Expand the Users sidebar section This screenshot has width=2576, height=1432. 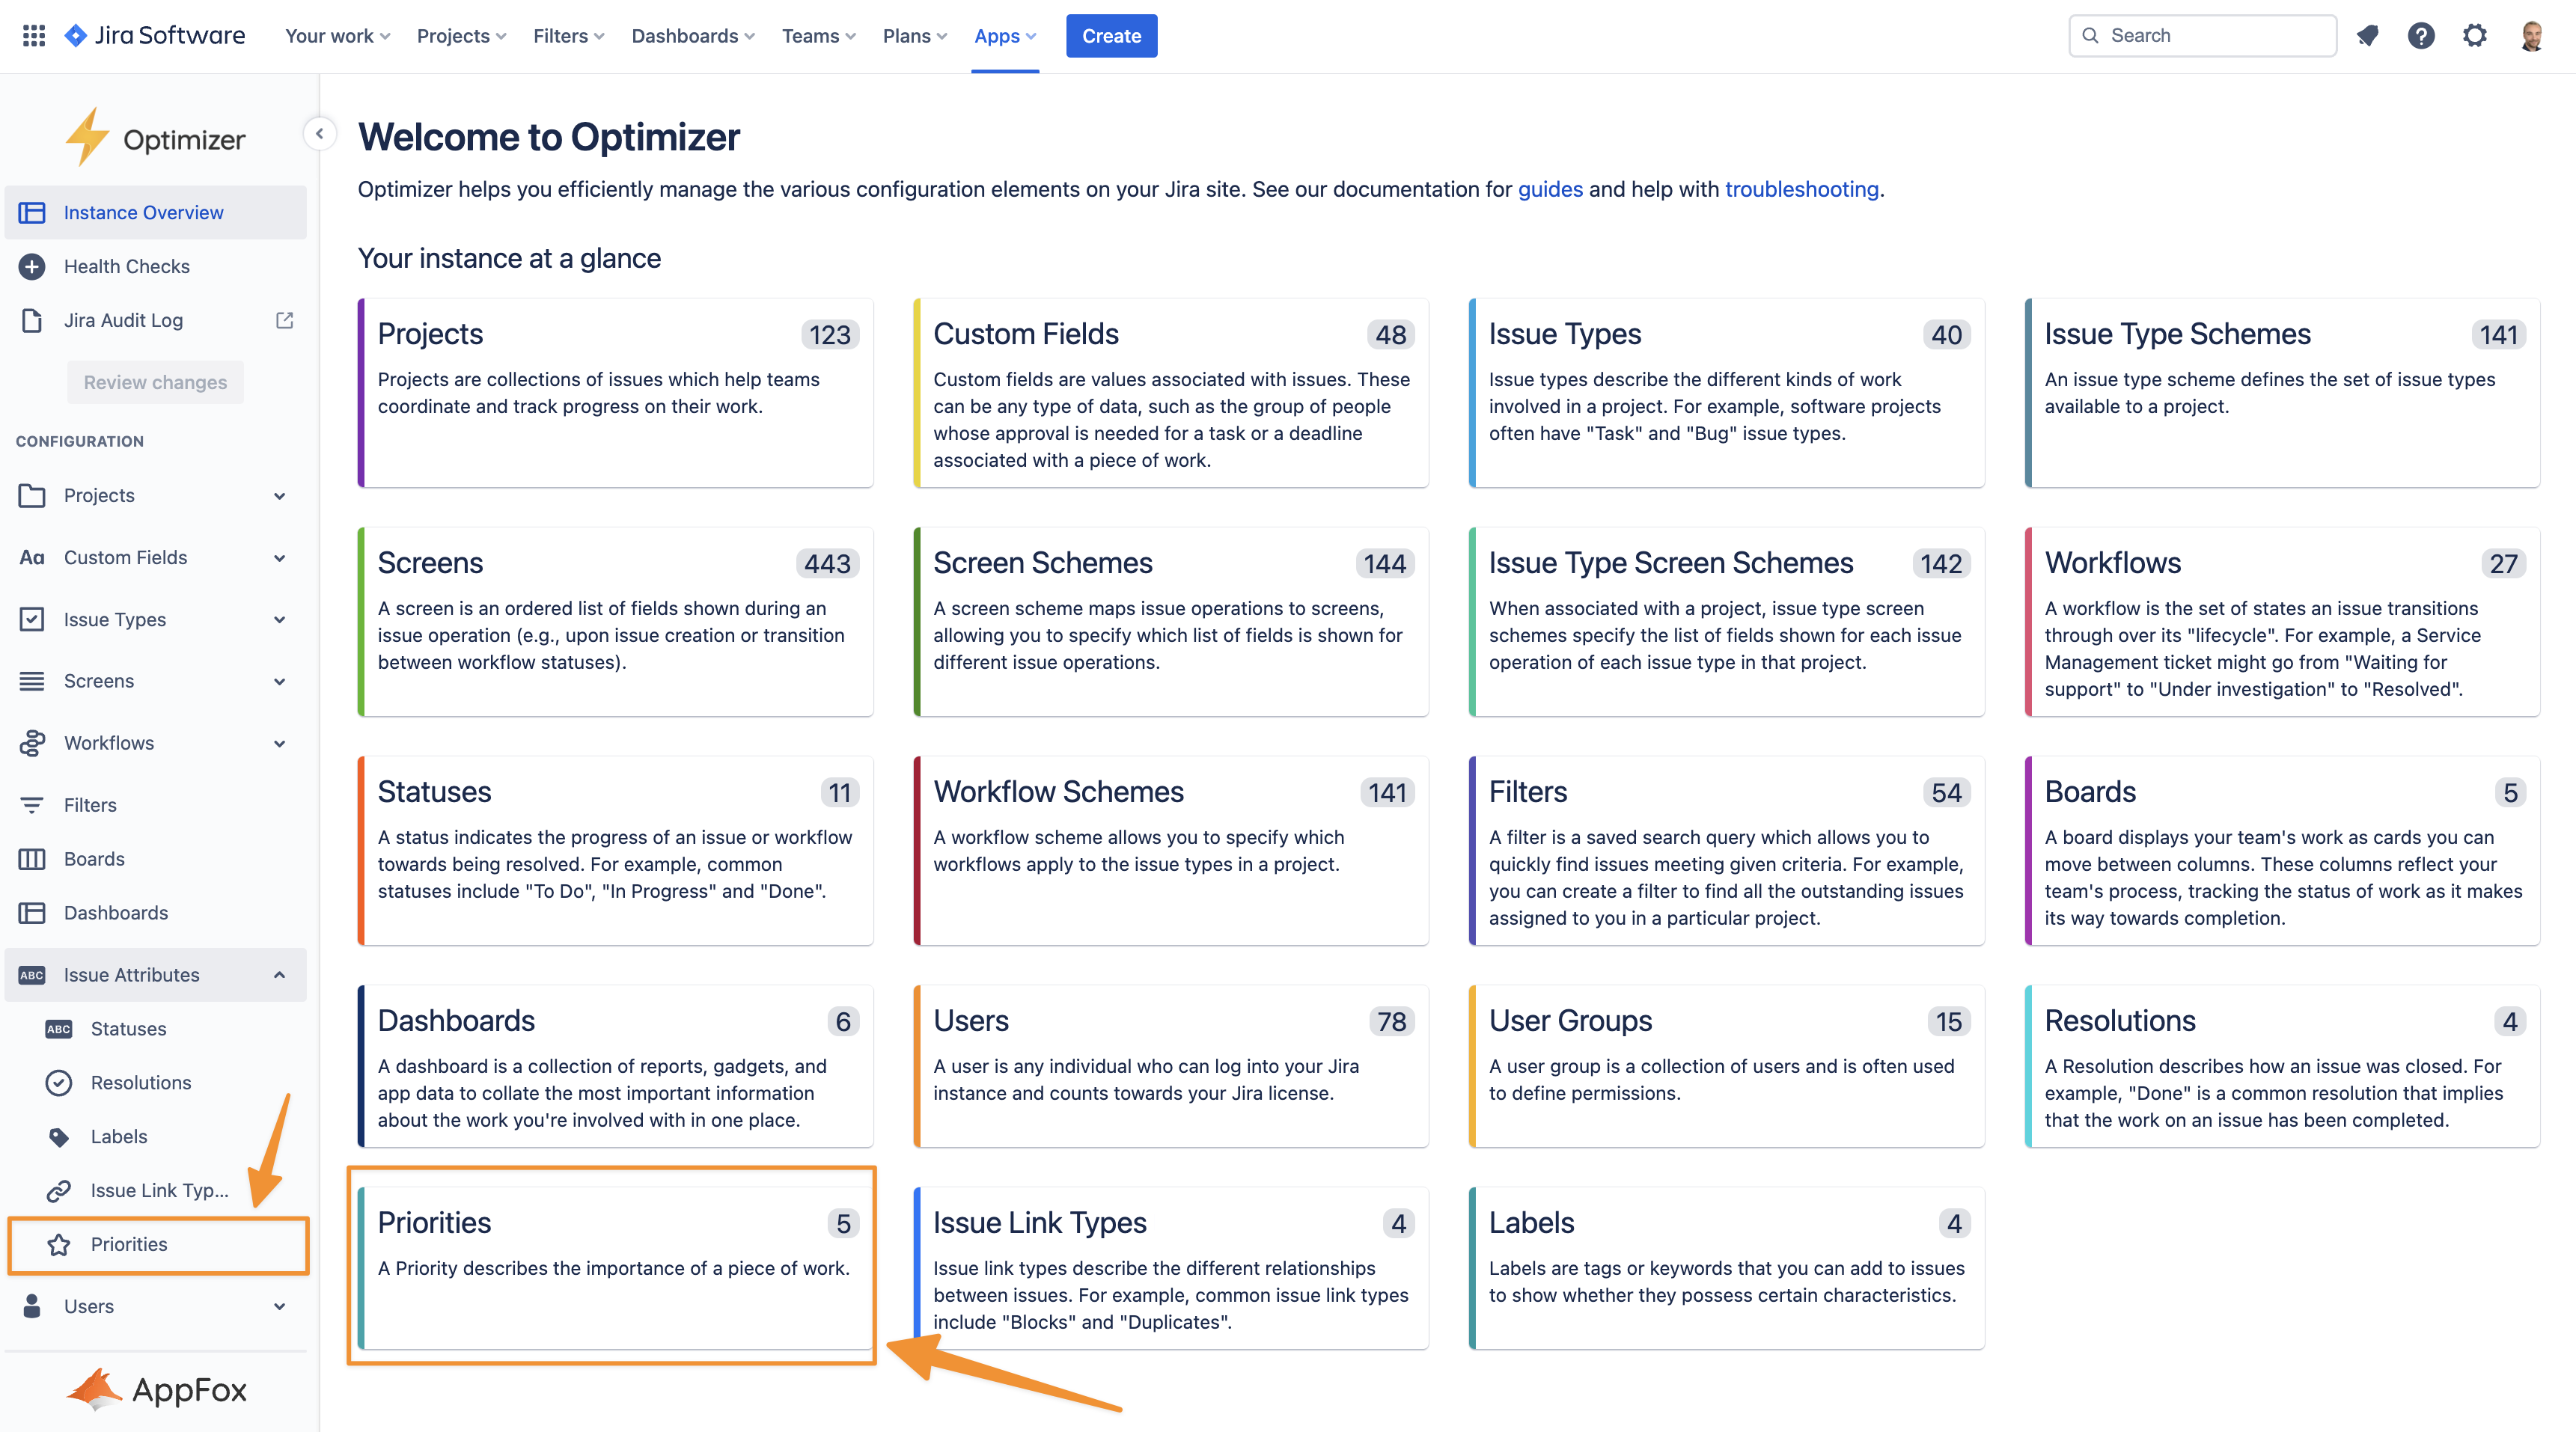pos(279,1306)
